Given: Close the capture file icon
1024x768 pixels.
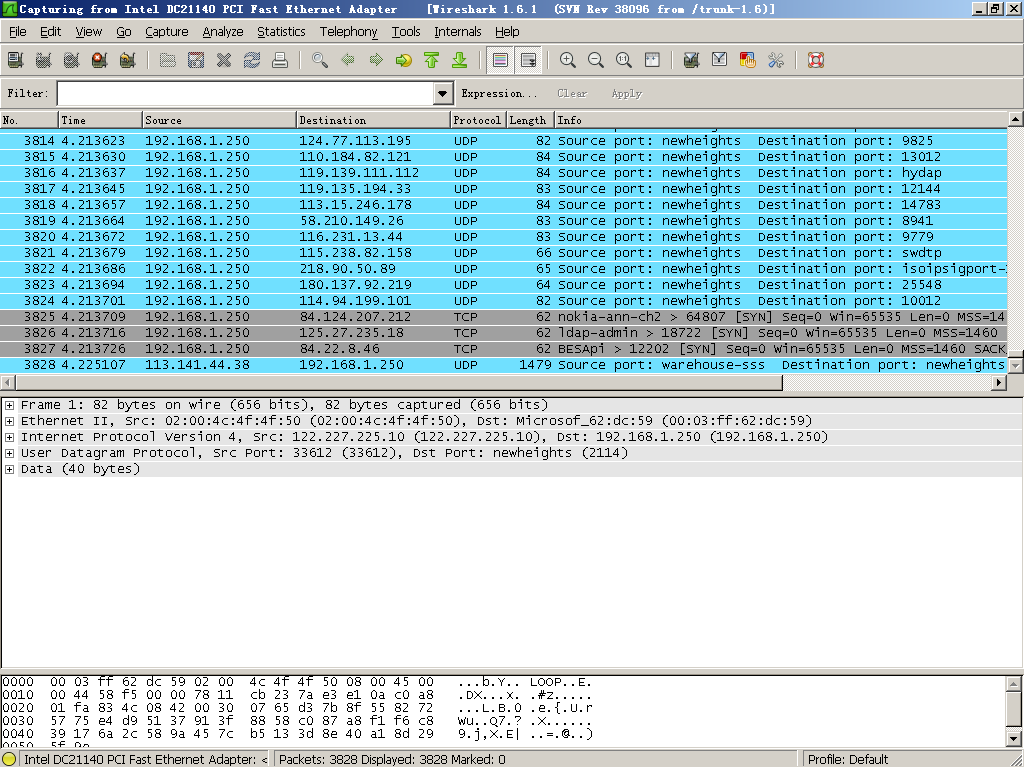Looking at the screenshot, I should tap(224, 60).
